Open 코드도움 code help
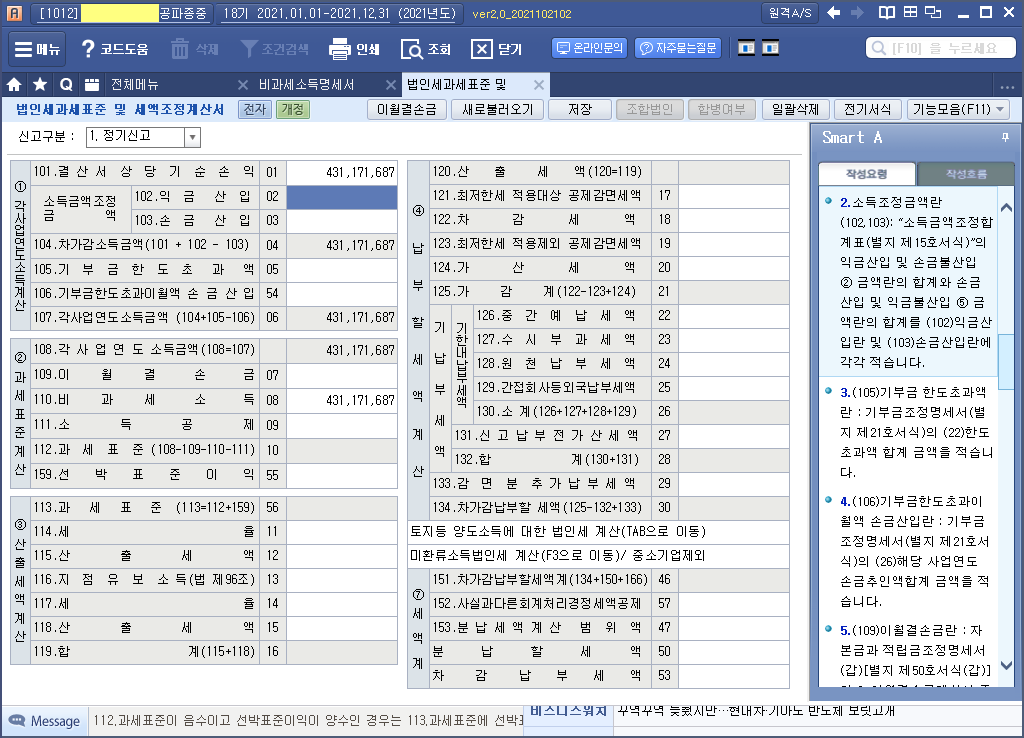1024x738 pixels. coord(114,49)
